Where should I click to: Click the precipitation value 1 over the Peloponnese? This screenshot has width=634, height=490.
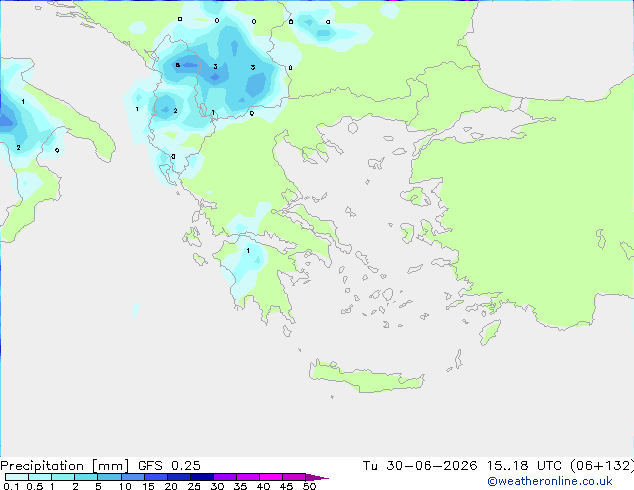pos(248,251)
